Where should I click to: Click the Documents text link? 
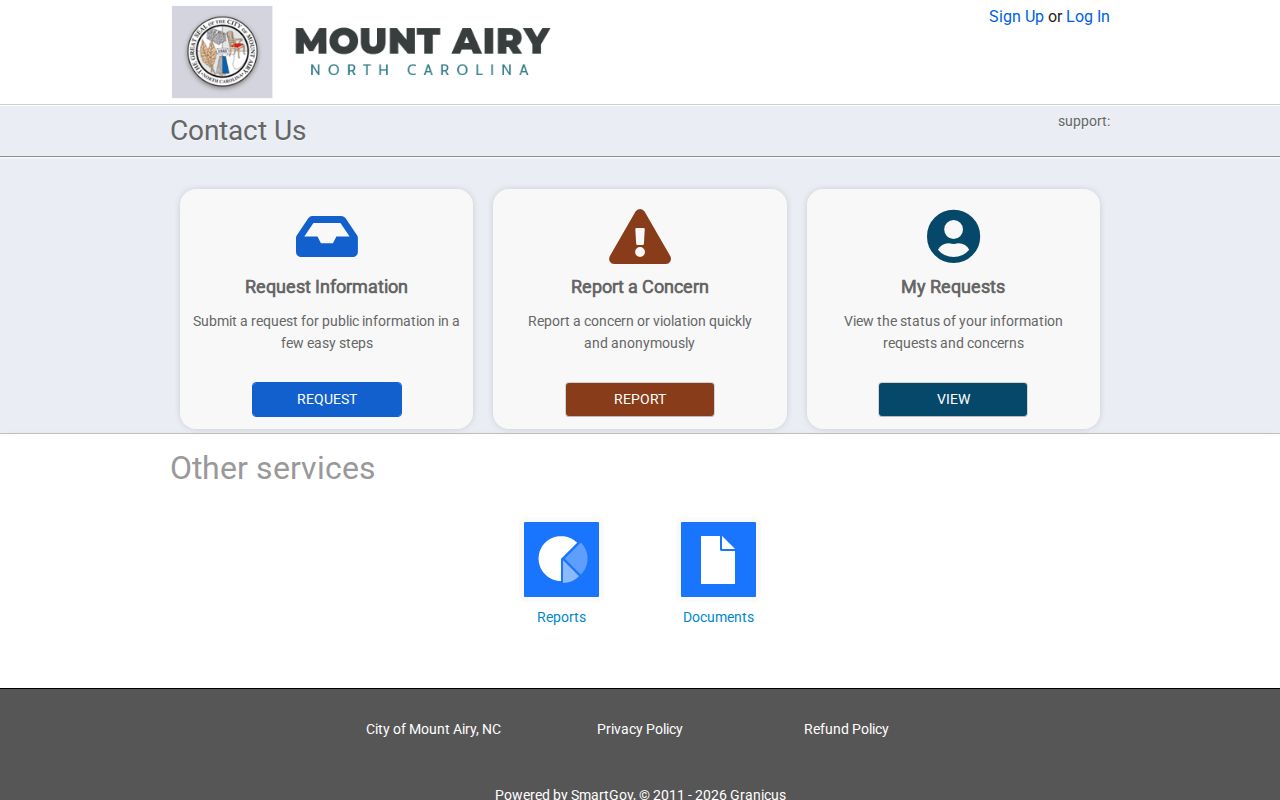click(x=718, y=617)
